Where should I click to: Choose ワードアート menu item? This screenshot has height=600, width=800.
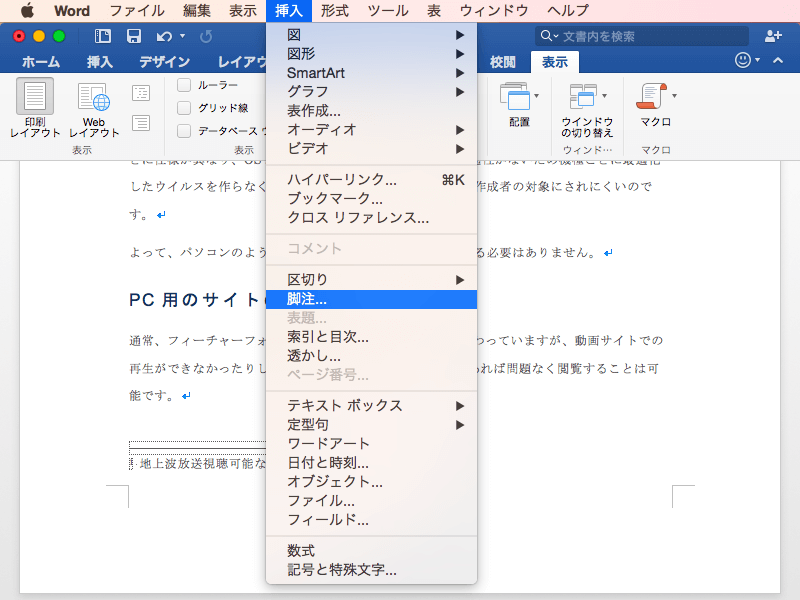pos(371,443)
